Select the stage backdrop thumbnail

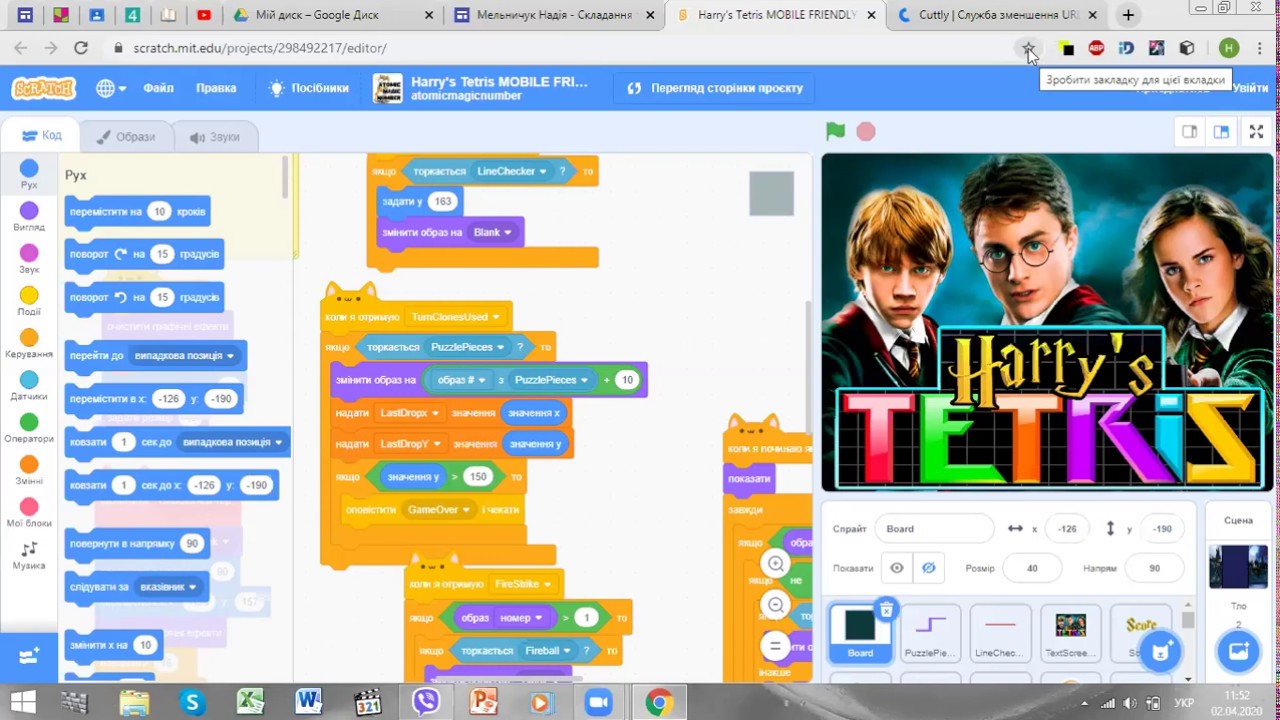(1238, 567)
